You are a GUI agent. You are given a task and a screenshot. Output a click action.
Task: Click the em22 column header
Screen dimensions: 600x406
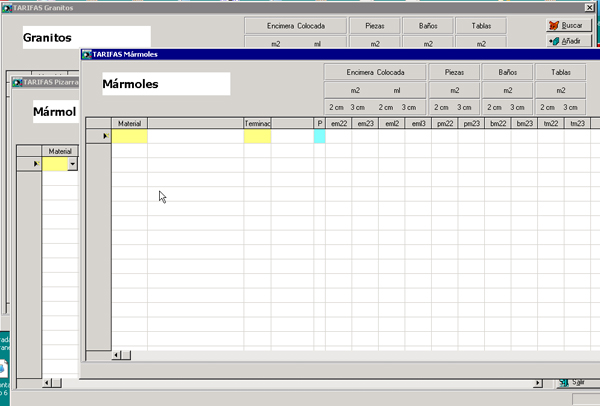pos(339,123)
